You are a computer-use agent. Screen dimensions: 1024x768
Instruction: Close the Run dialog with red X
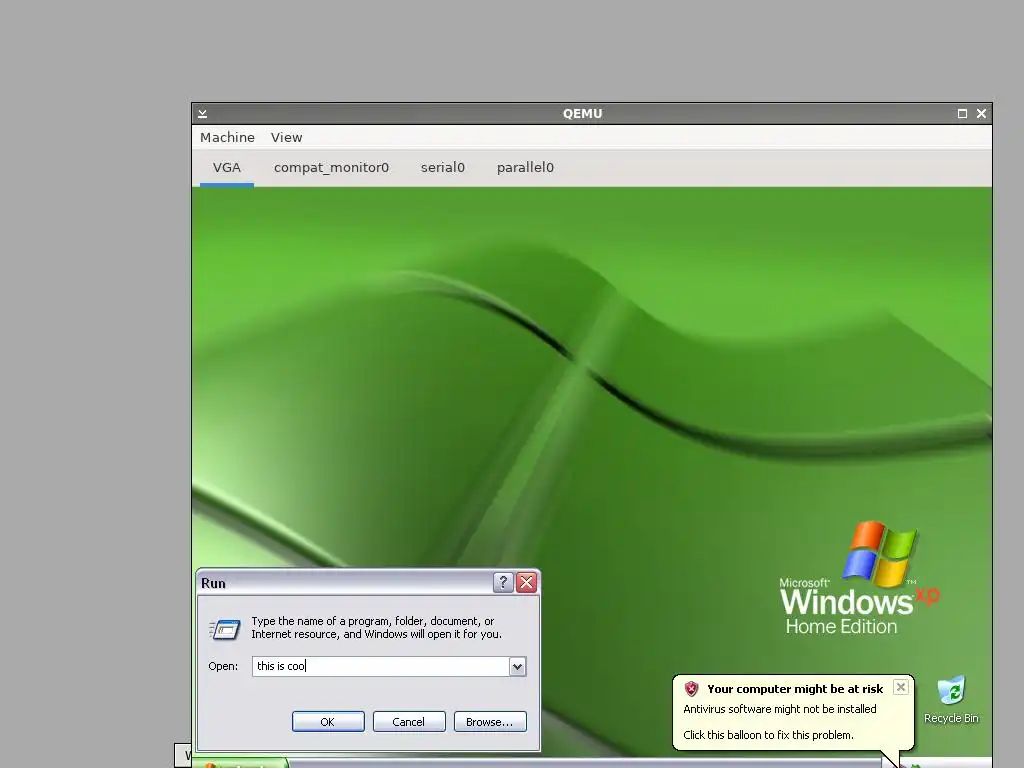pyautogui.click(x=526, y=583)
